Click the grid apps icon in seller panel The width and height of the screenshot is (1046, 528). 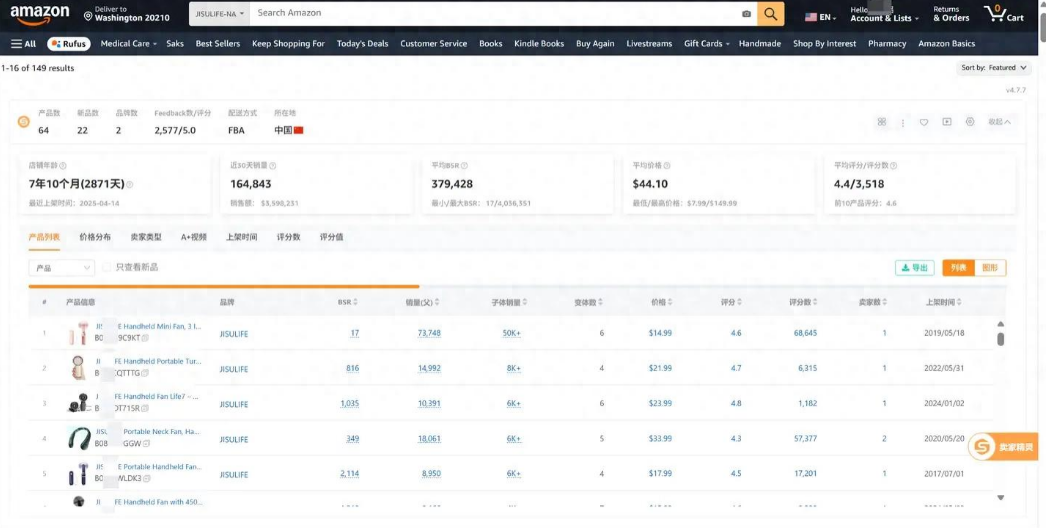coord(882,122)
